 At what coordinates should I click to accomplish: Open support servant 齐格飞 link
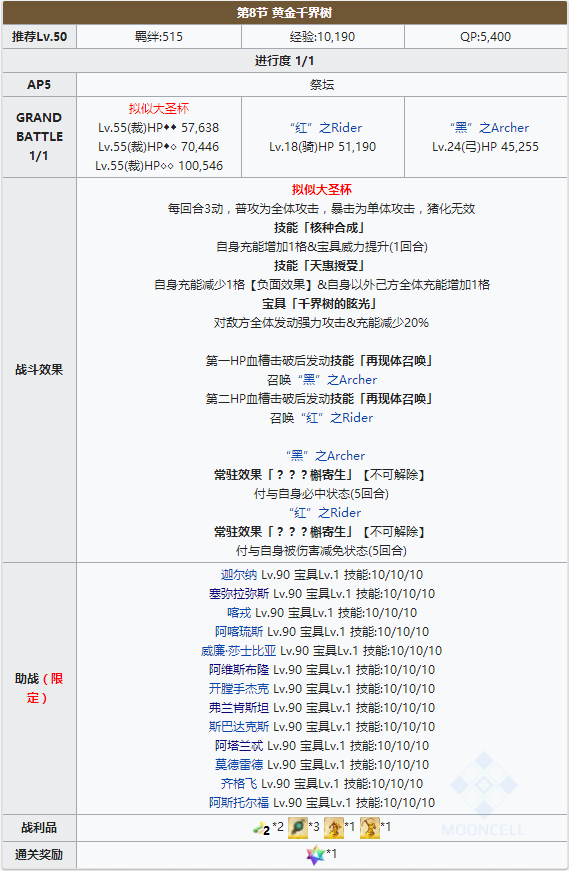pyautogui.click(x=239, y=784)
